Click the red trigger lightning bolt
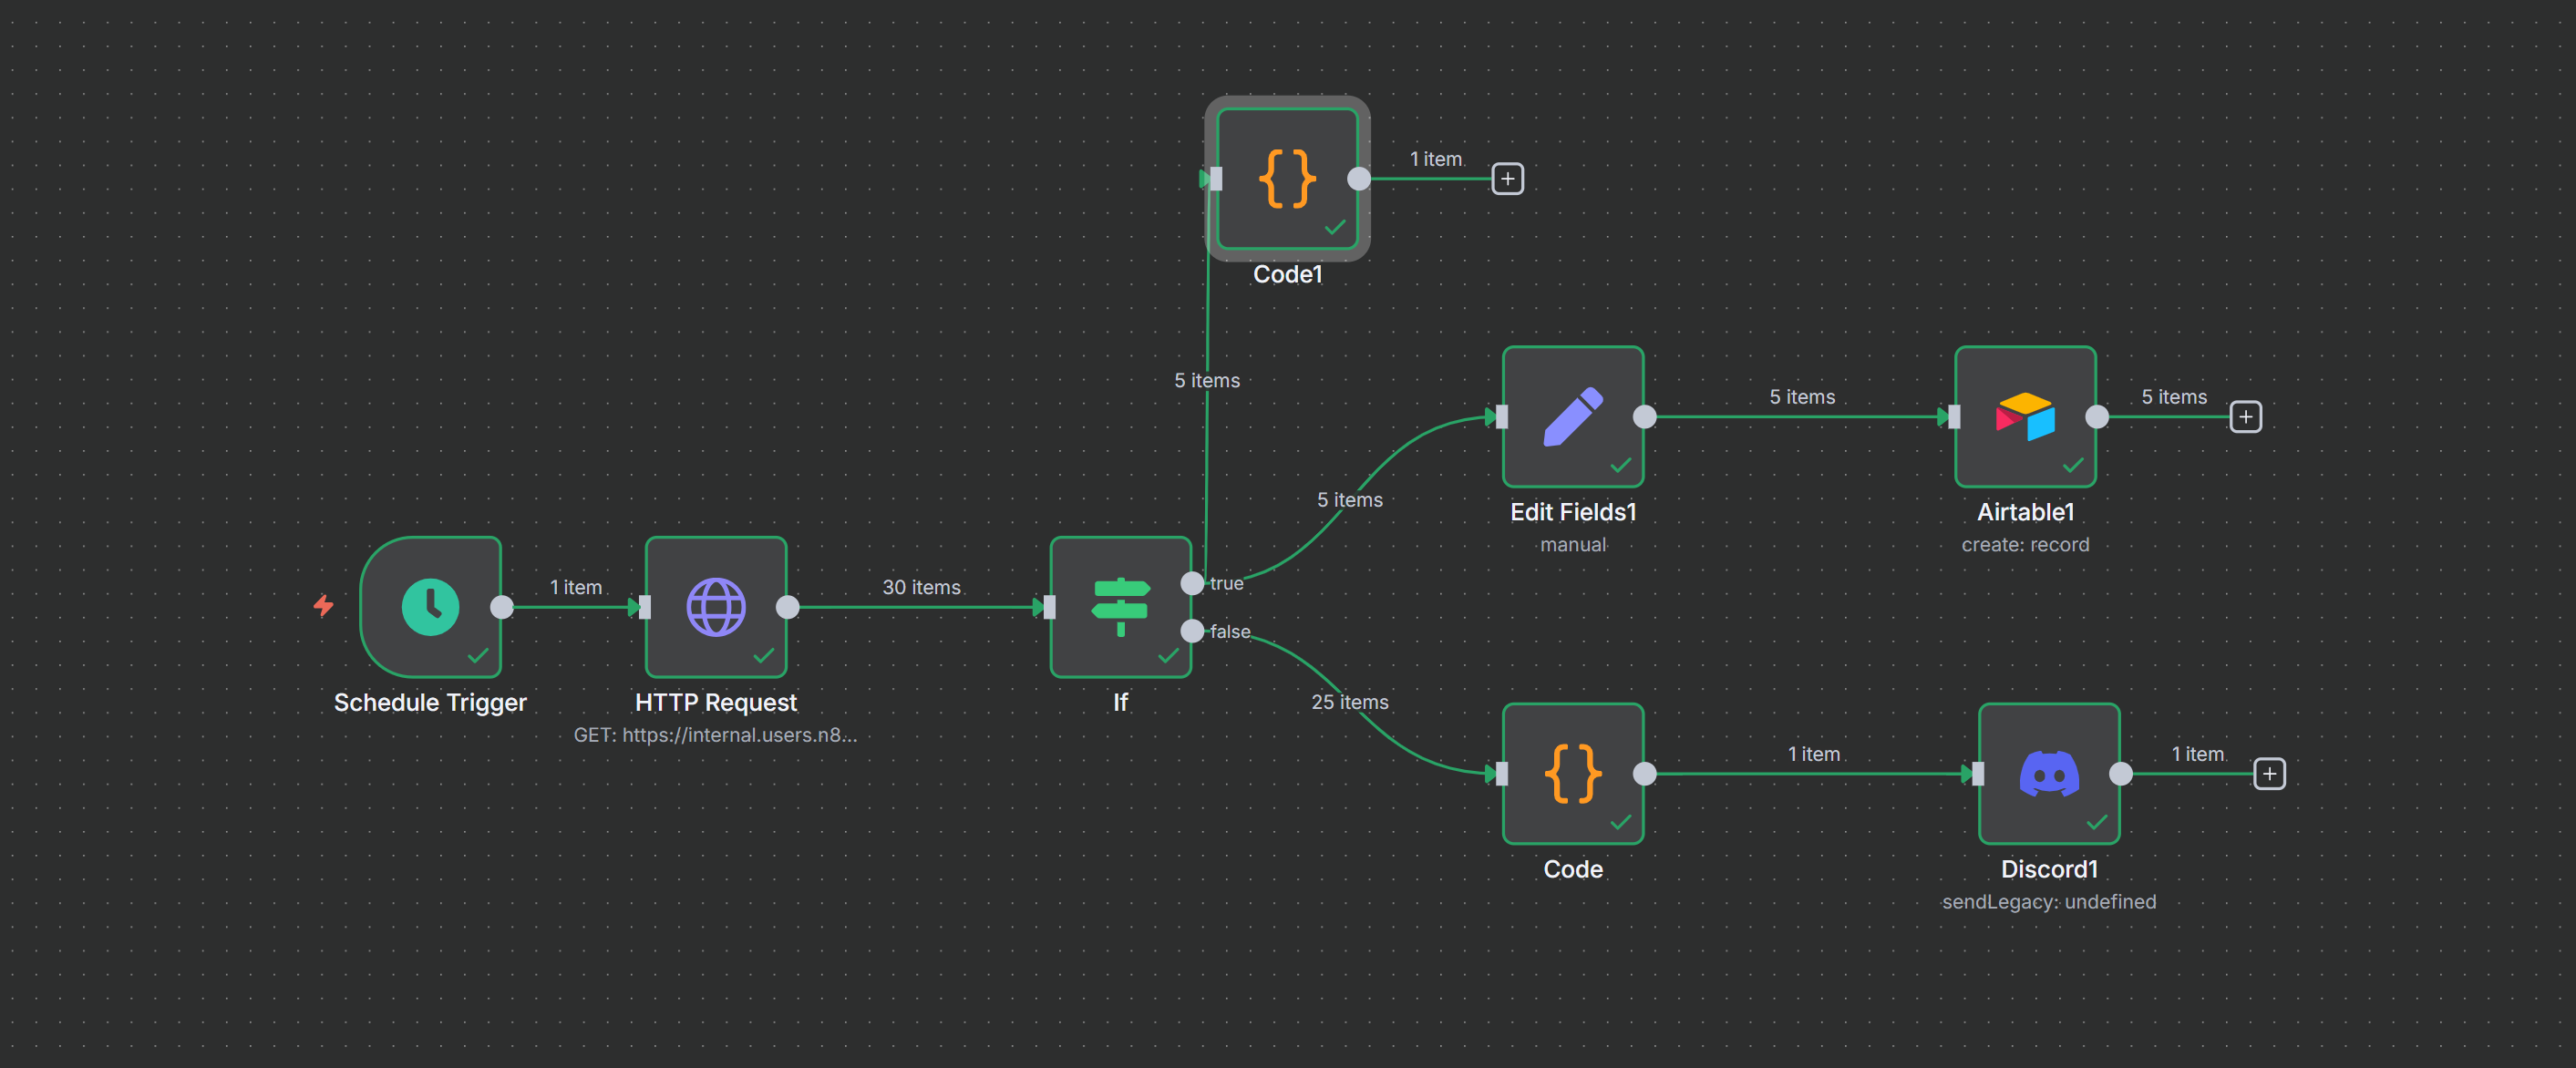The width and height of the screenshot is (2576, 1068). point(323,605)
